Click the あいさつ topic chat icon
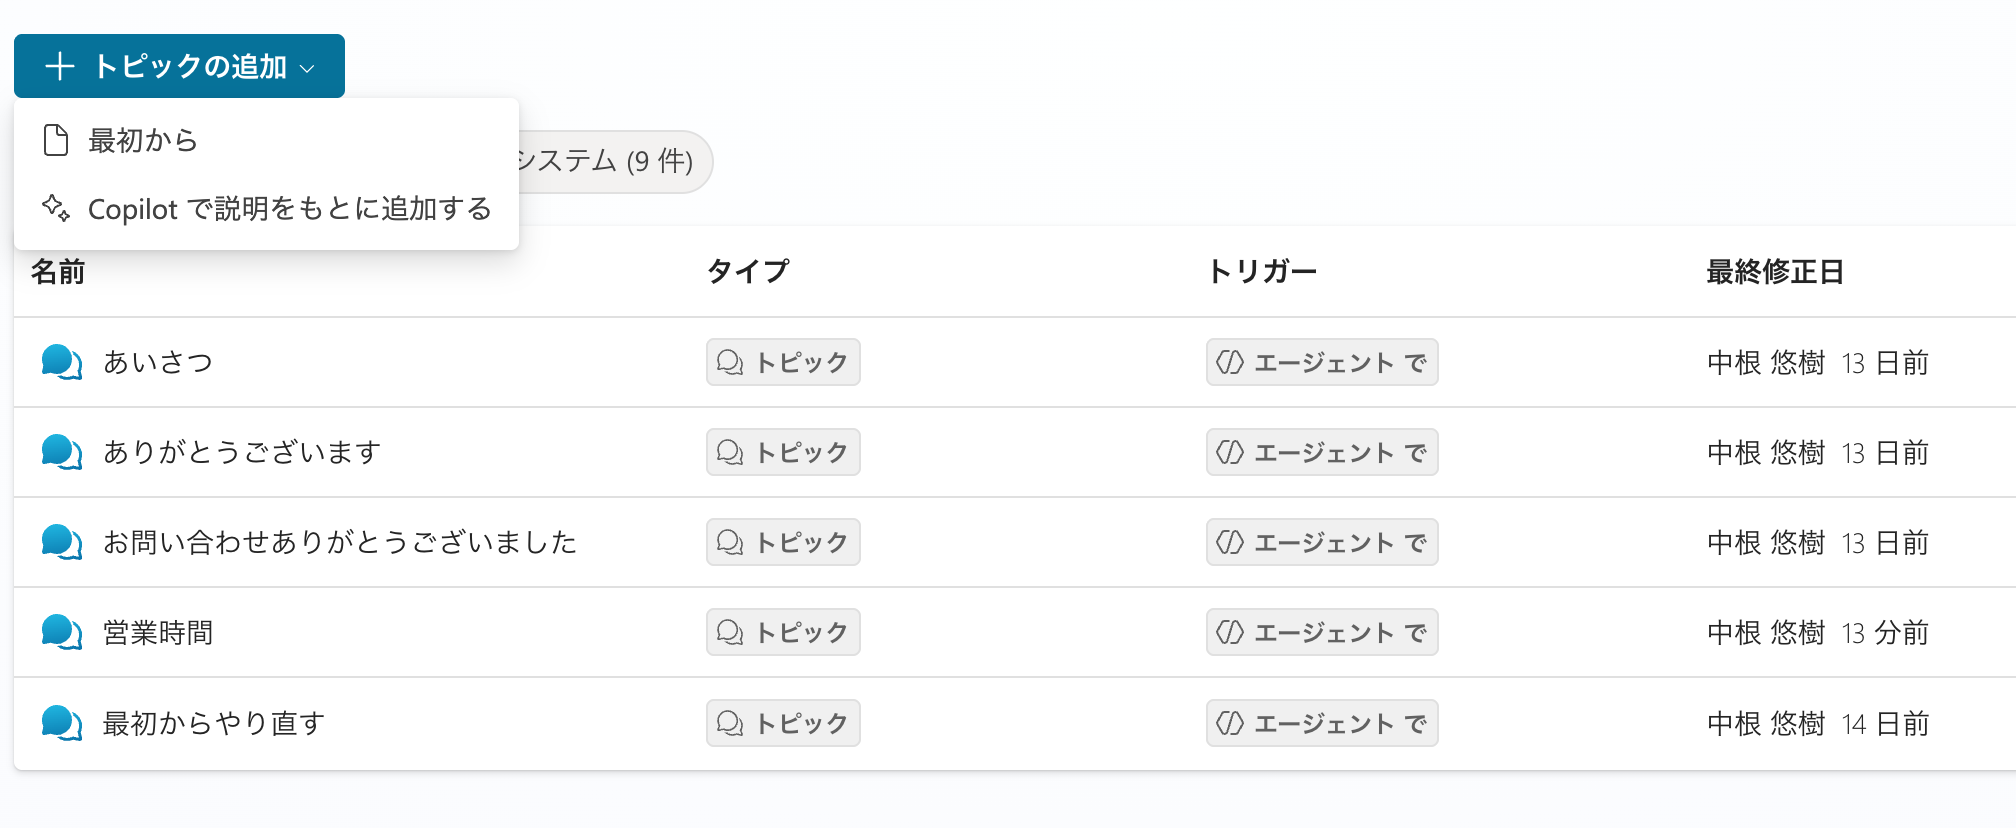2016x828 pixels. (x=61, y=362)
